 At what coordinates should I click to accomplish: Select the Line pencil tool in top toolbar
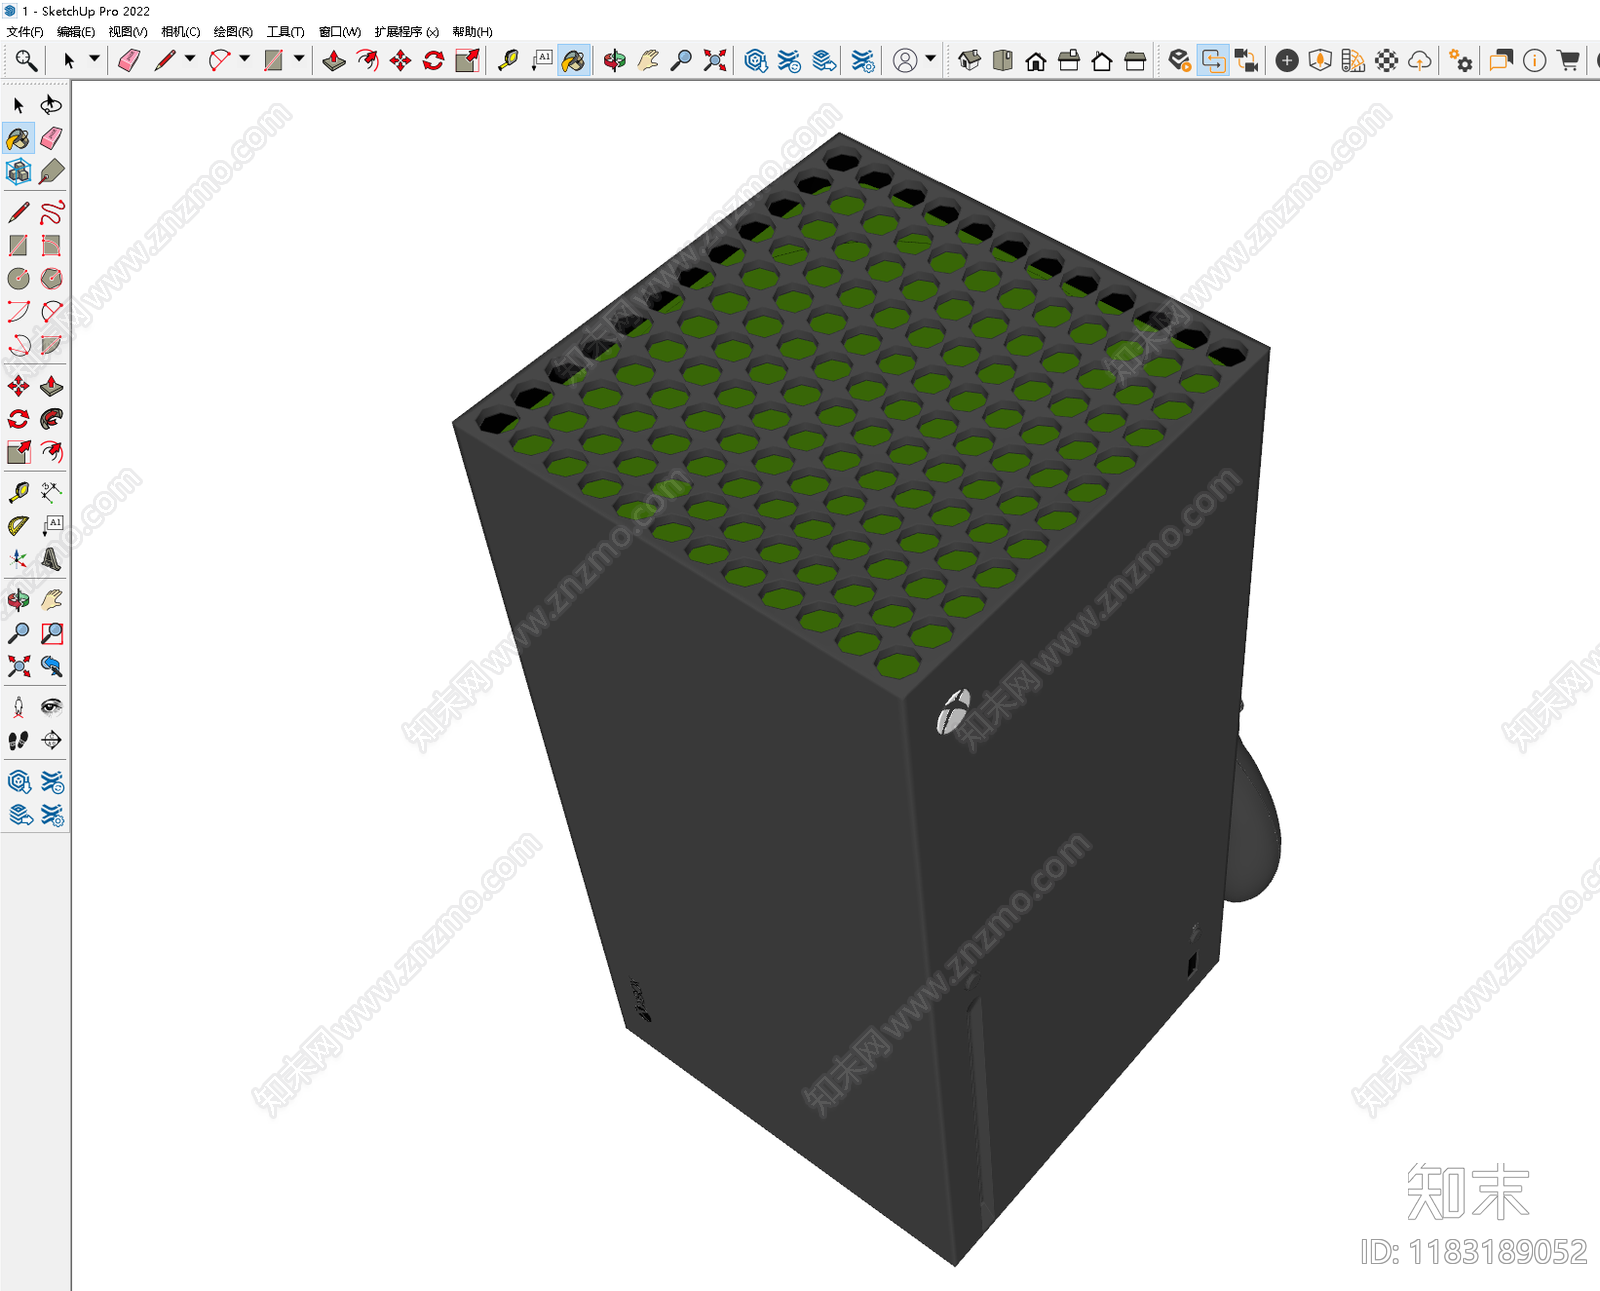(x=165, y=61)
